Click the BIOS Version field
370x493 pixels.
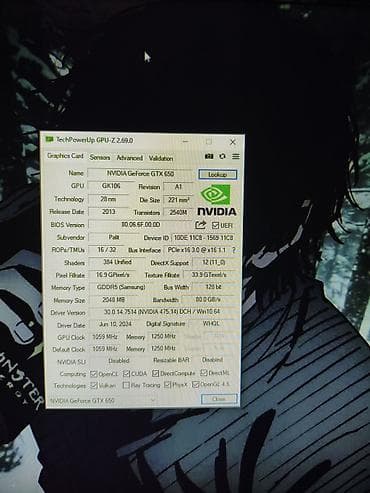point(140,225)
